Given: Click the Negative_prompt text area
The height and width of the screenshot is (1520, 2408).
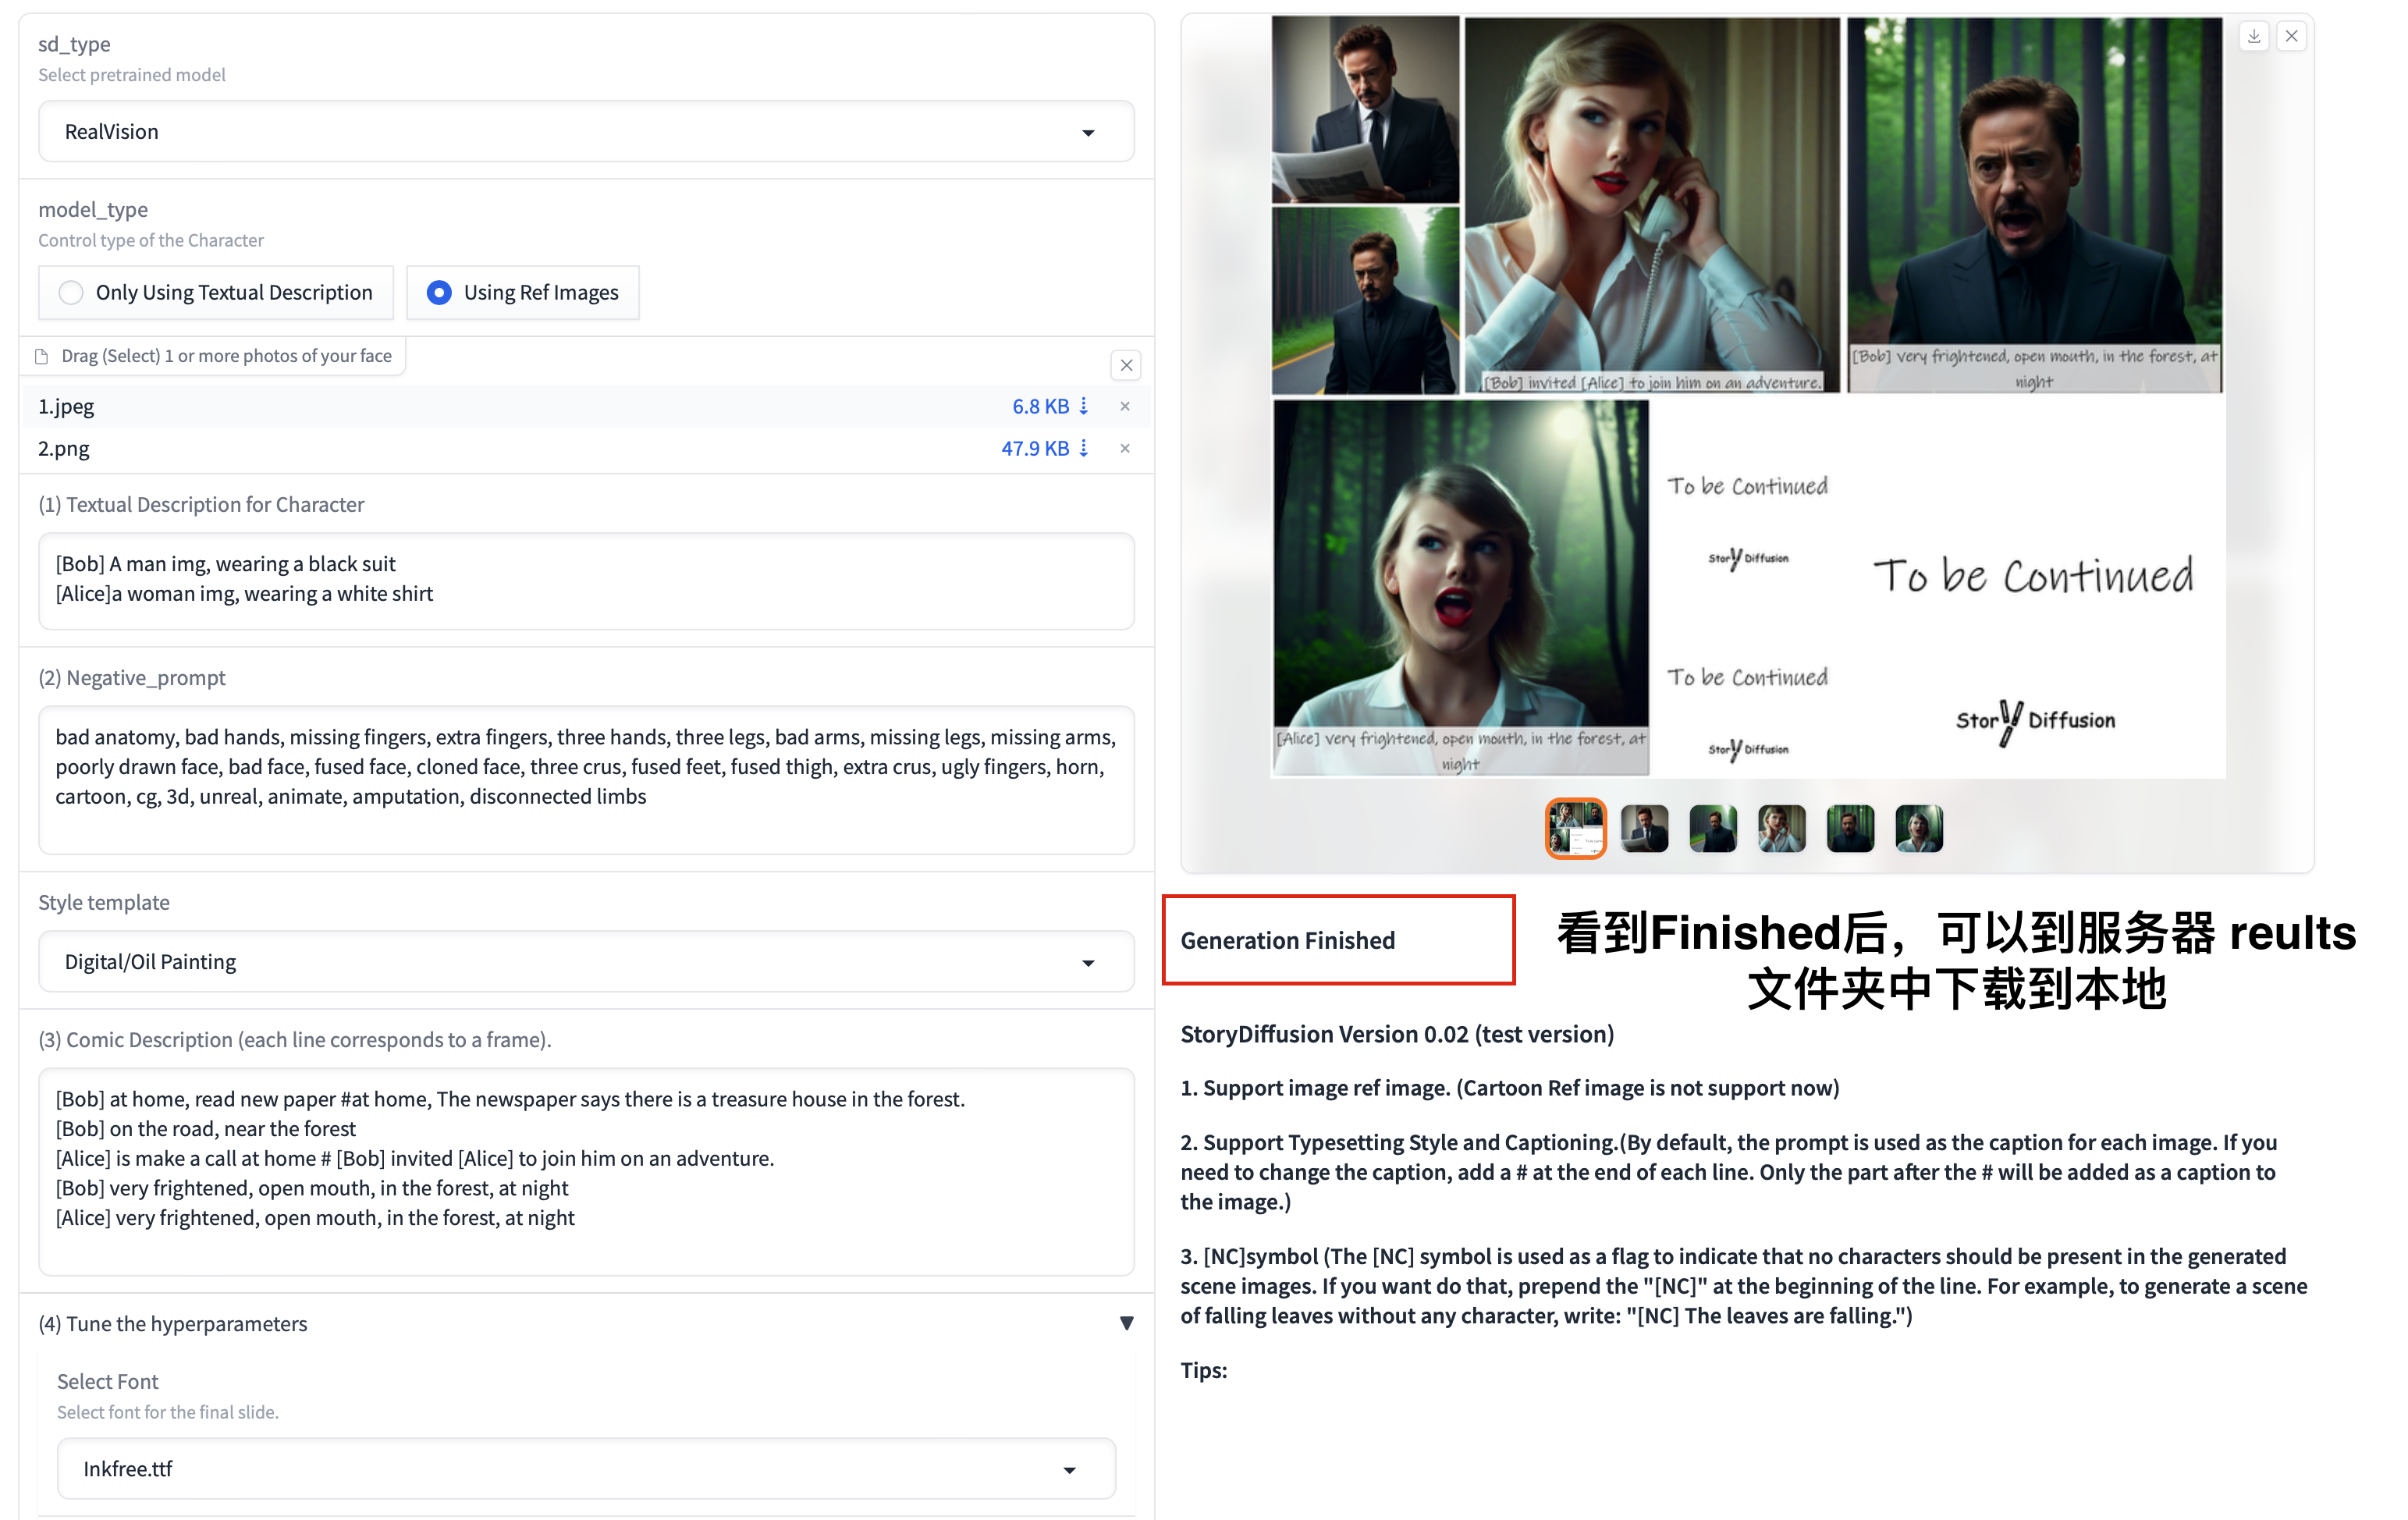Looking at the screenshot, I should coord(586,780).
